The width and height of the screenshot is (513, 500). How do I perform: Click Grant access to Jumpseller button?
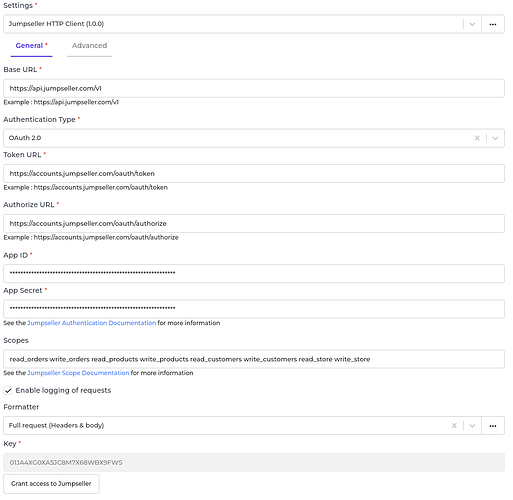[x=51, y=484]
